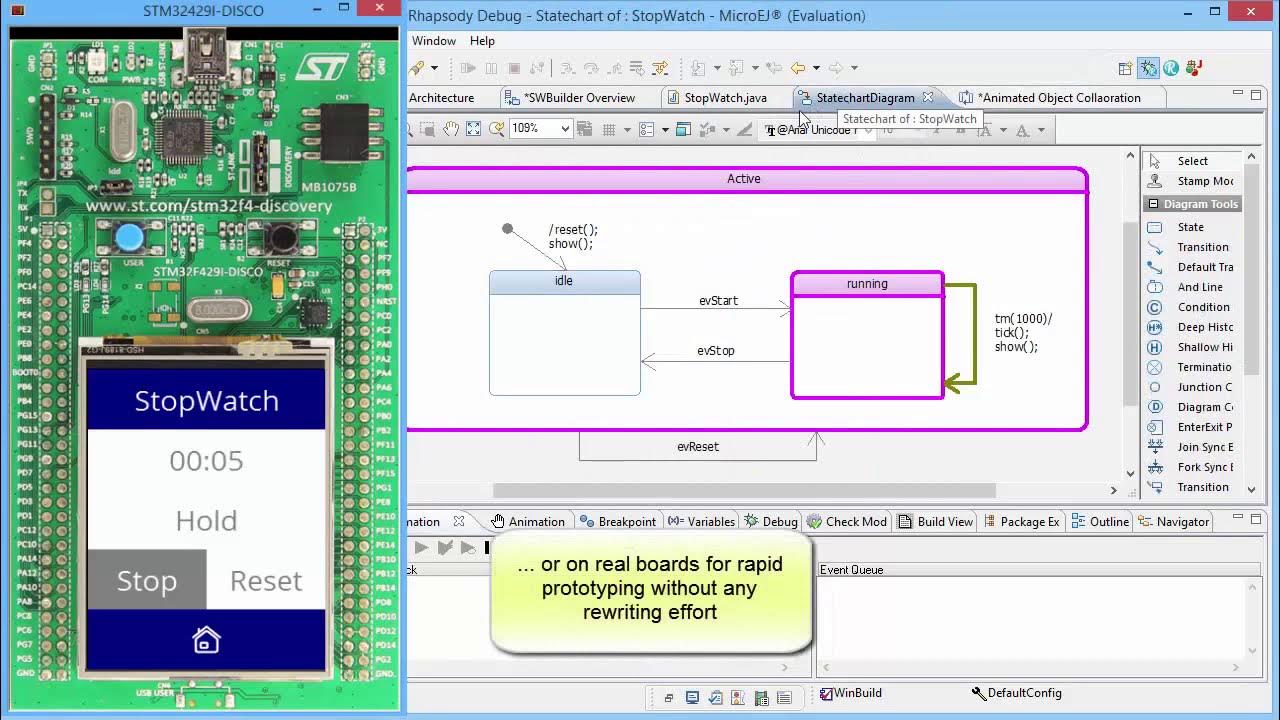Pick the Default Transition tool
This screenshot has width=1280, height=720.
pos(1190,267)
